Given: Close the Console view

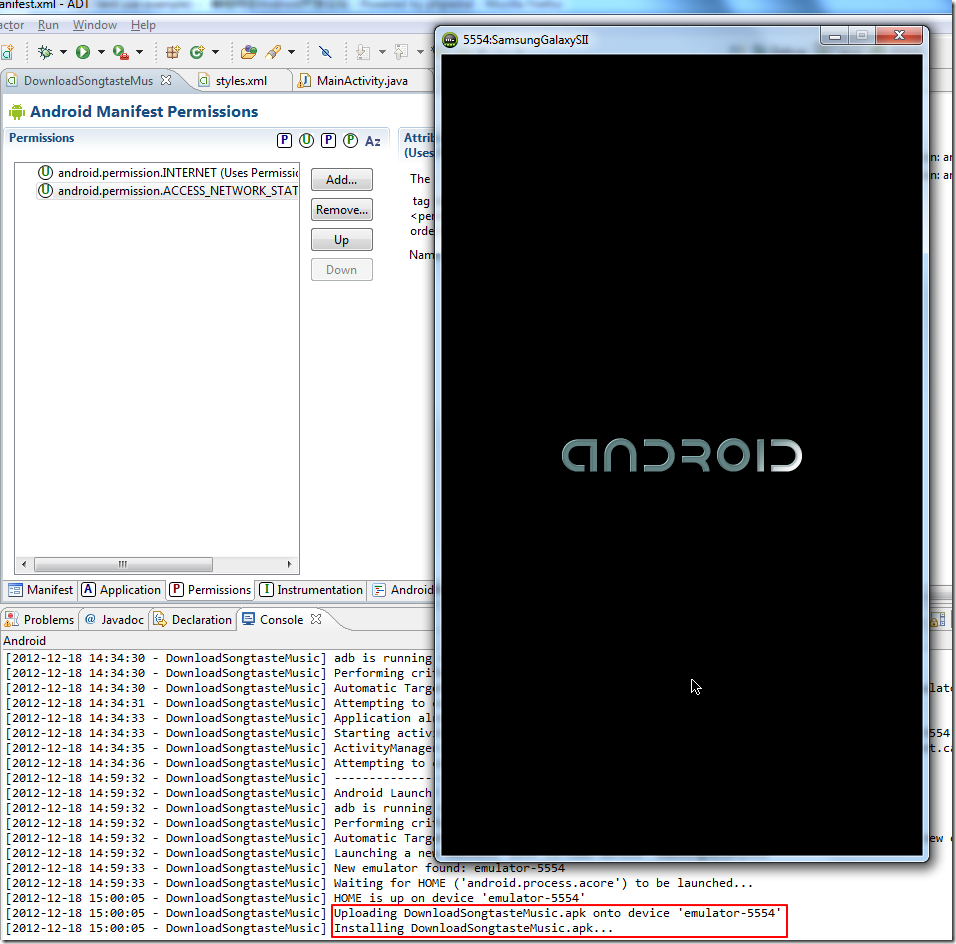Looking at the screenshot, I should tap(316, 619).
